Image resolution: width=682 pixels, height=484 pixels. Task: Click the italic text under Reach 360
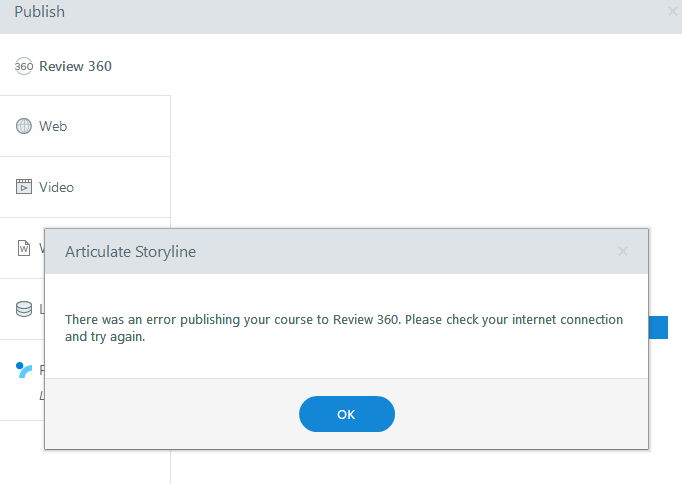pos(41,396)
